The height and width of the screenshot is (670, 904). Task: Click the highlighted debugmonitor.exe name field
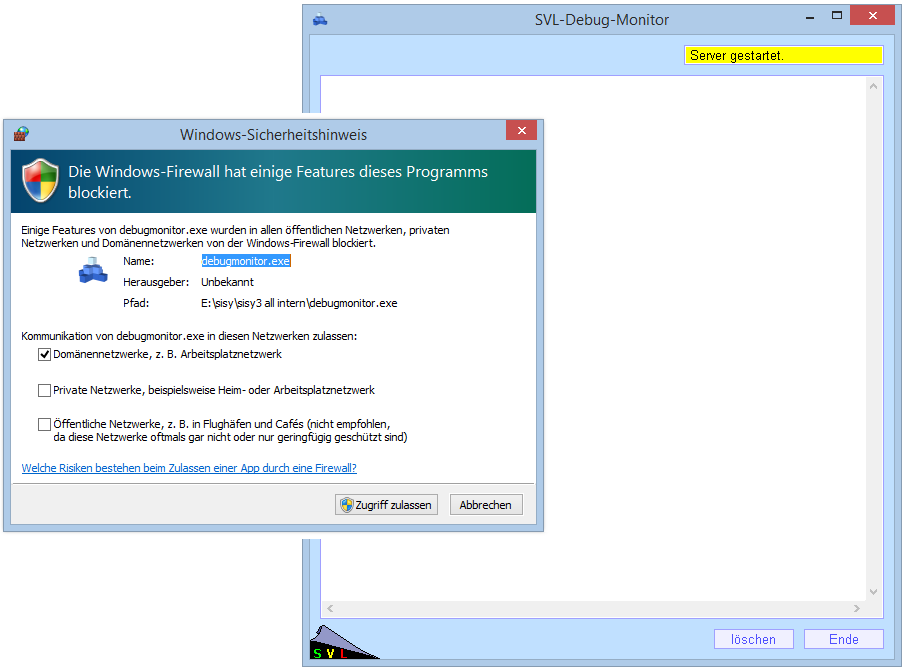245,261
